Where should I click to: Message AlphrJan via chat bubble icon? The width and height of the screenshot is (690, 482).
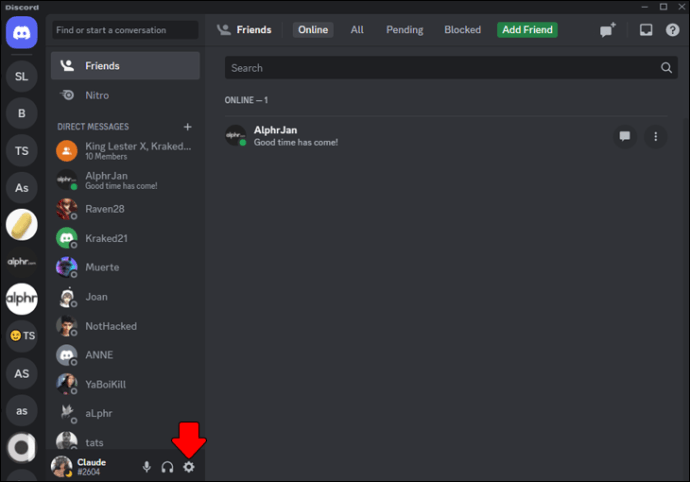pos(624,136)
